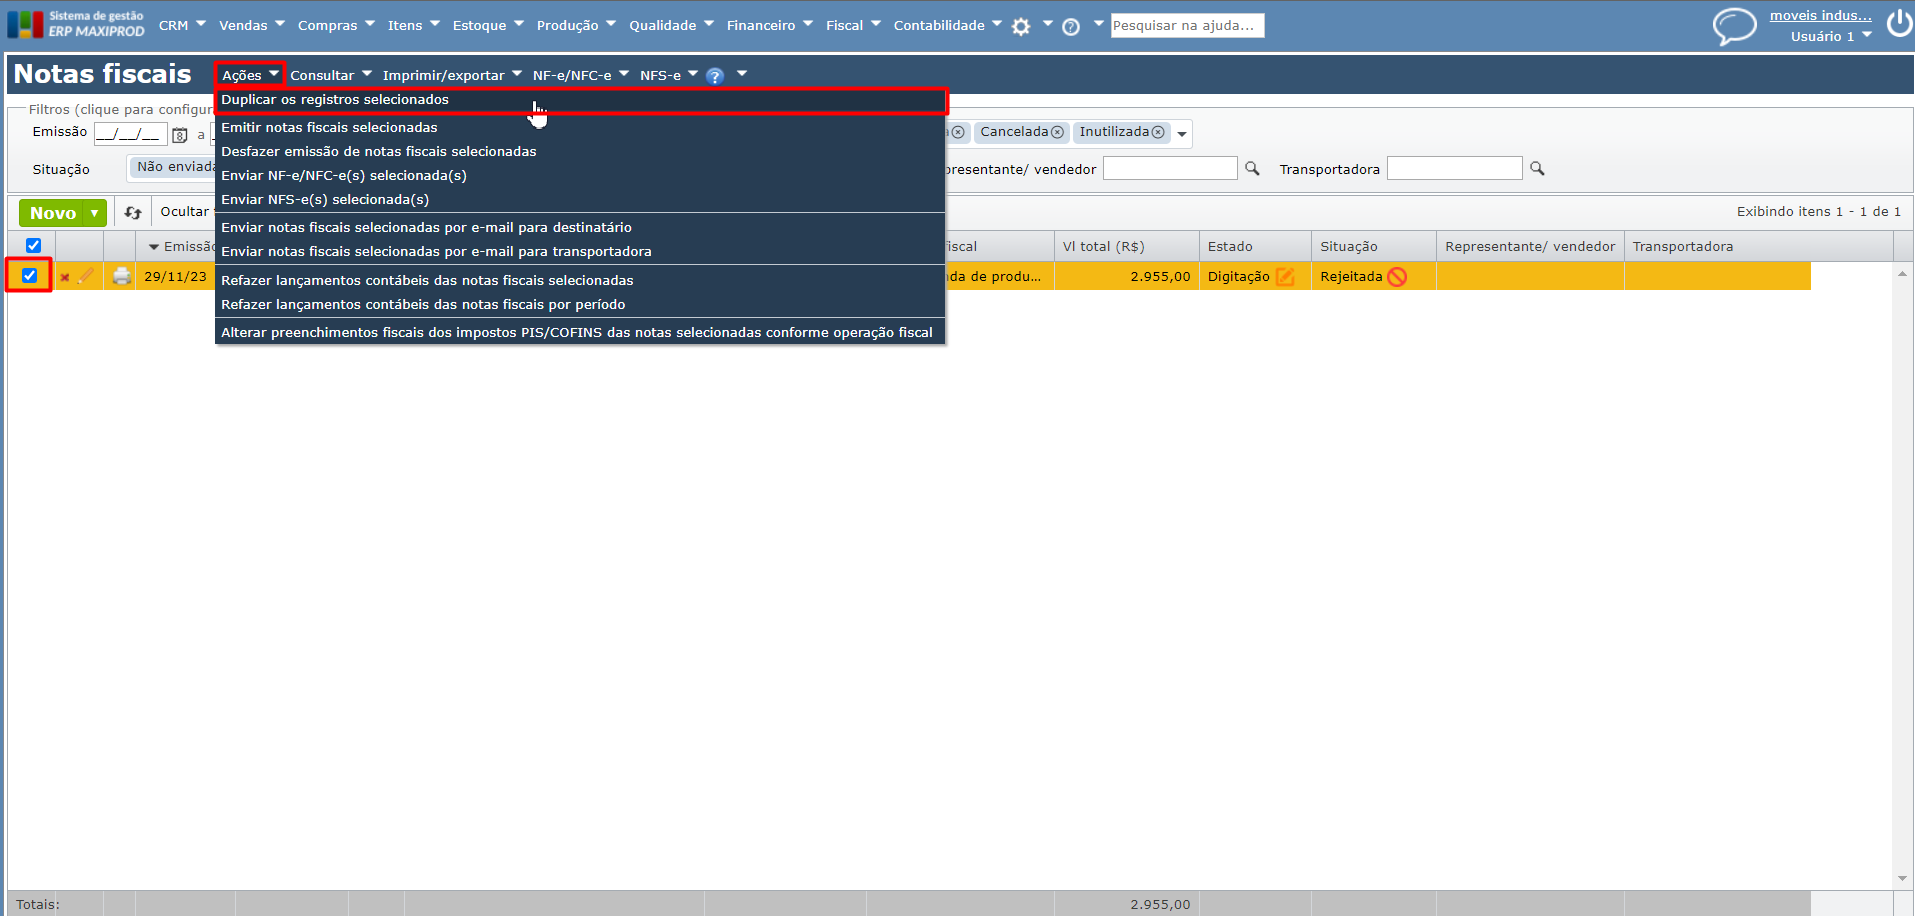1915x916 pixels.
Task: Click the Digitação edit icon in Estado cell
Action: coord(1285,277)
